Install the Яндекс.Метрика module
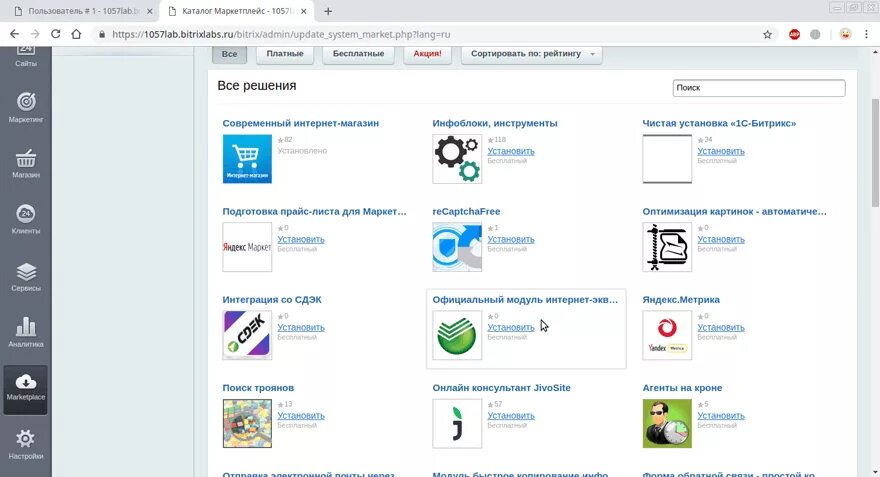 [721, 327]
